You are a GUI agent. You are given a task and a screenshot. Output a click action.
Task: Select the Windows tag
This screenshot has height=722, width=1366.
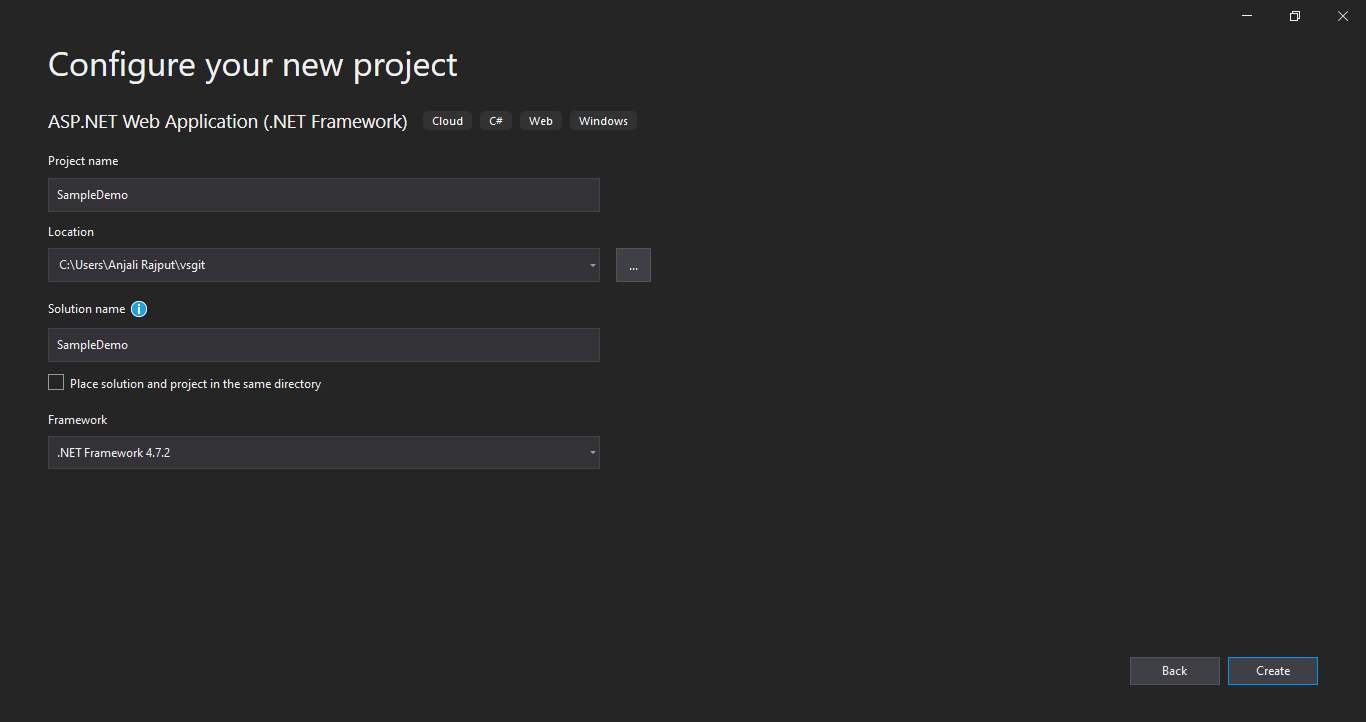(603, 121)
